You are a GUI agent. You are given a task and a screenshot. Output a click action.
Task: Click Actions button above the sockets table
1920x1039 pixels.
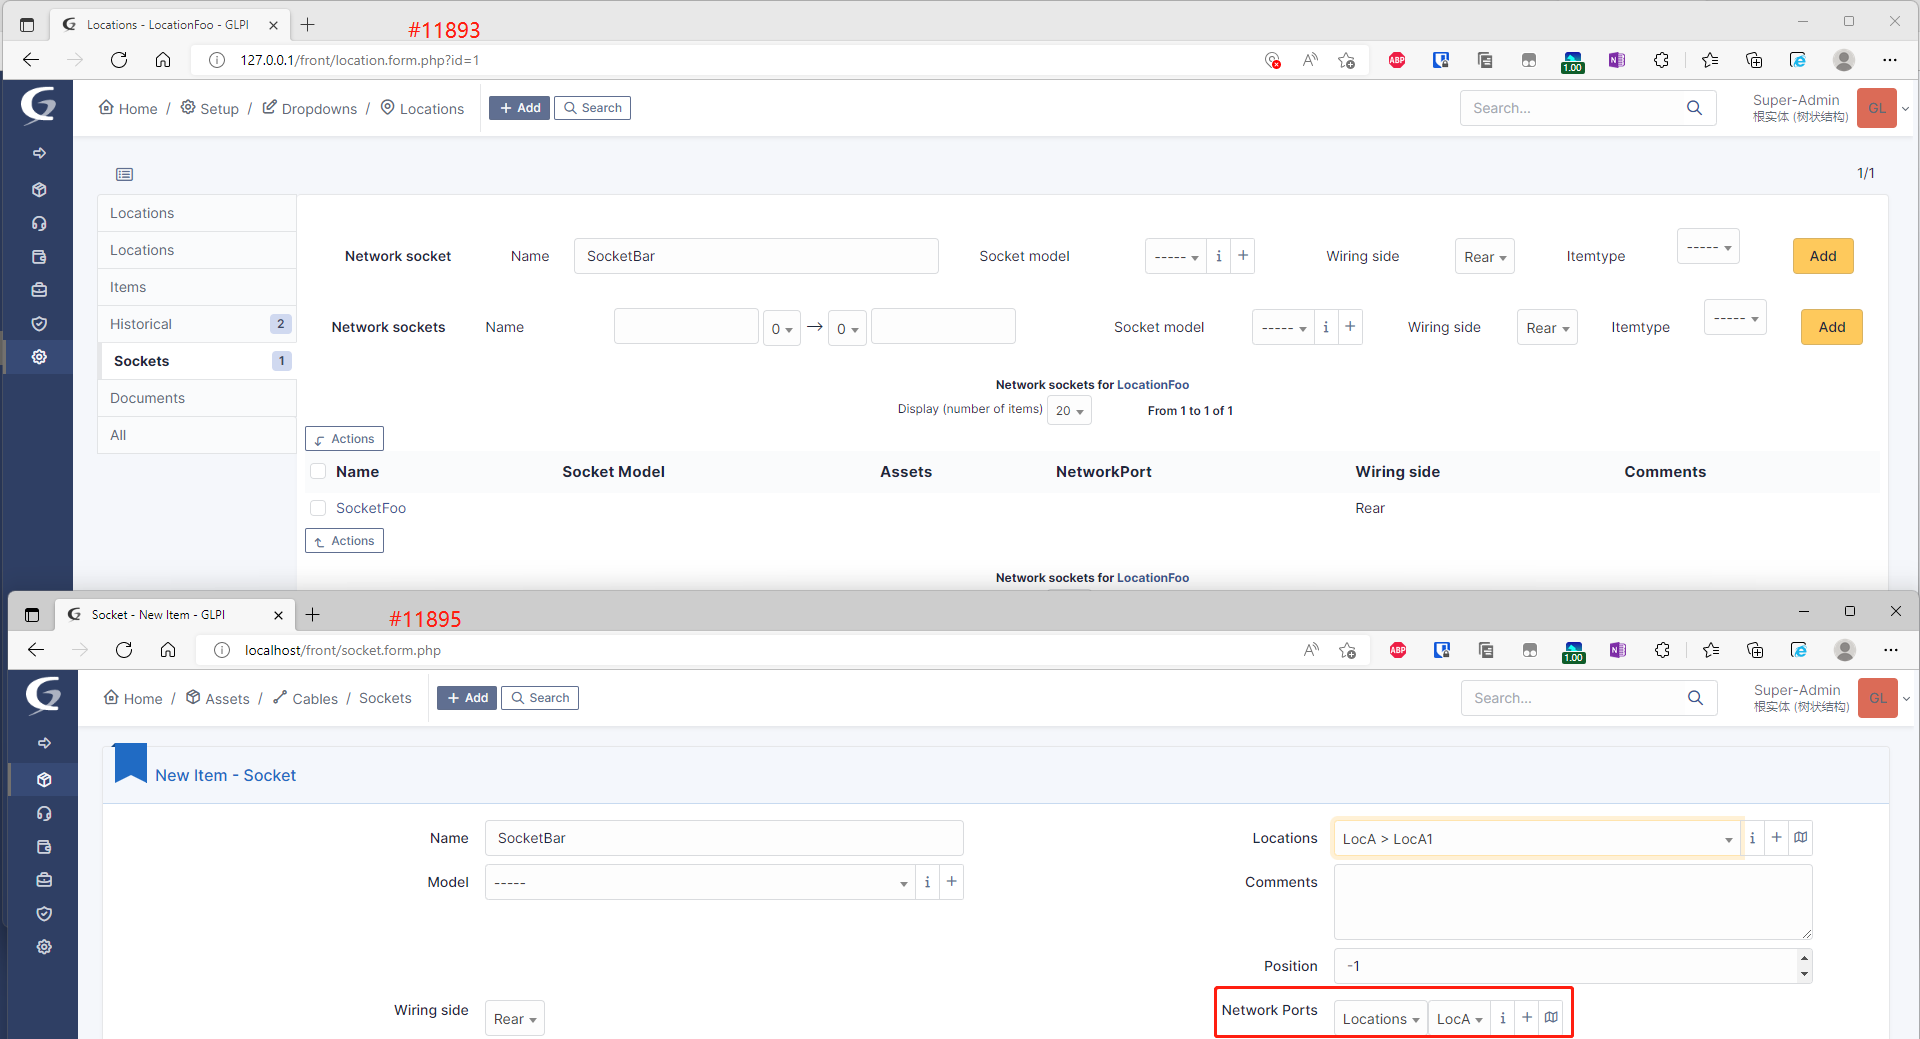point(344,438)
